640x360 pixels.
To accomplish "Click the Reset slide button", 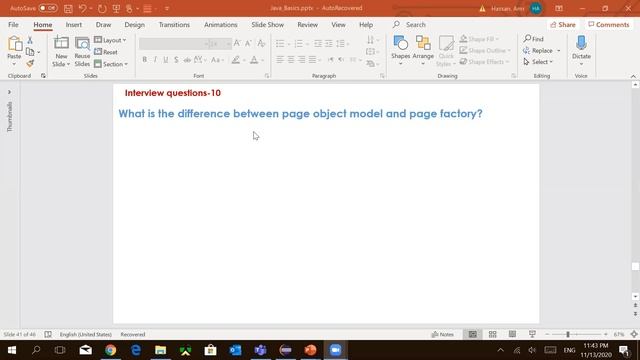I will [106, 52].
